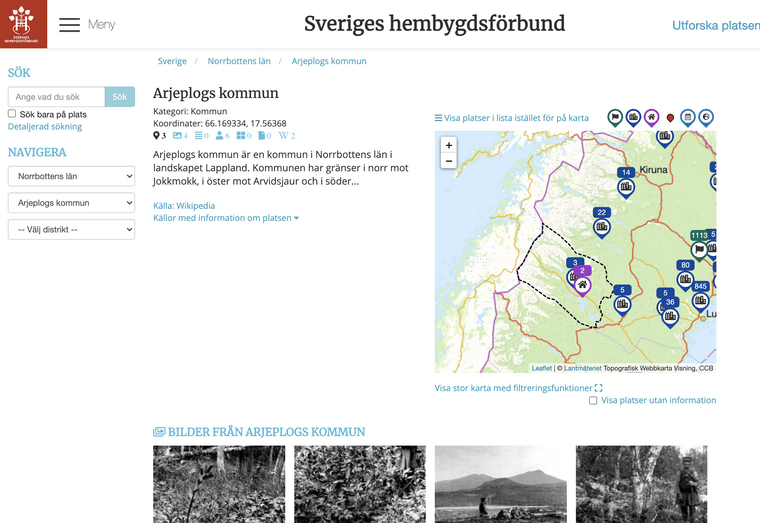The height and width of the screenshot is (523, 760).
Task: Toggle the calendar map filter
Action: (x=688, y=117)
